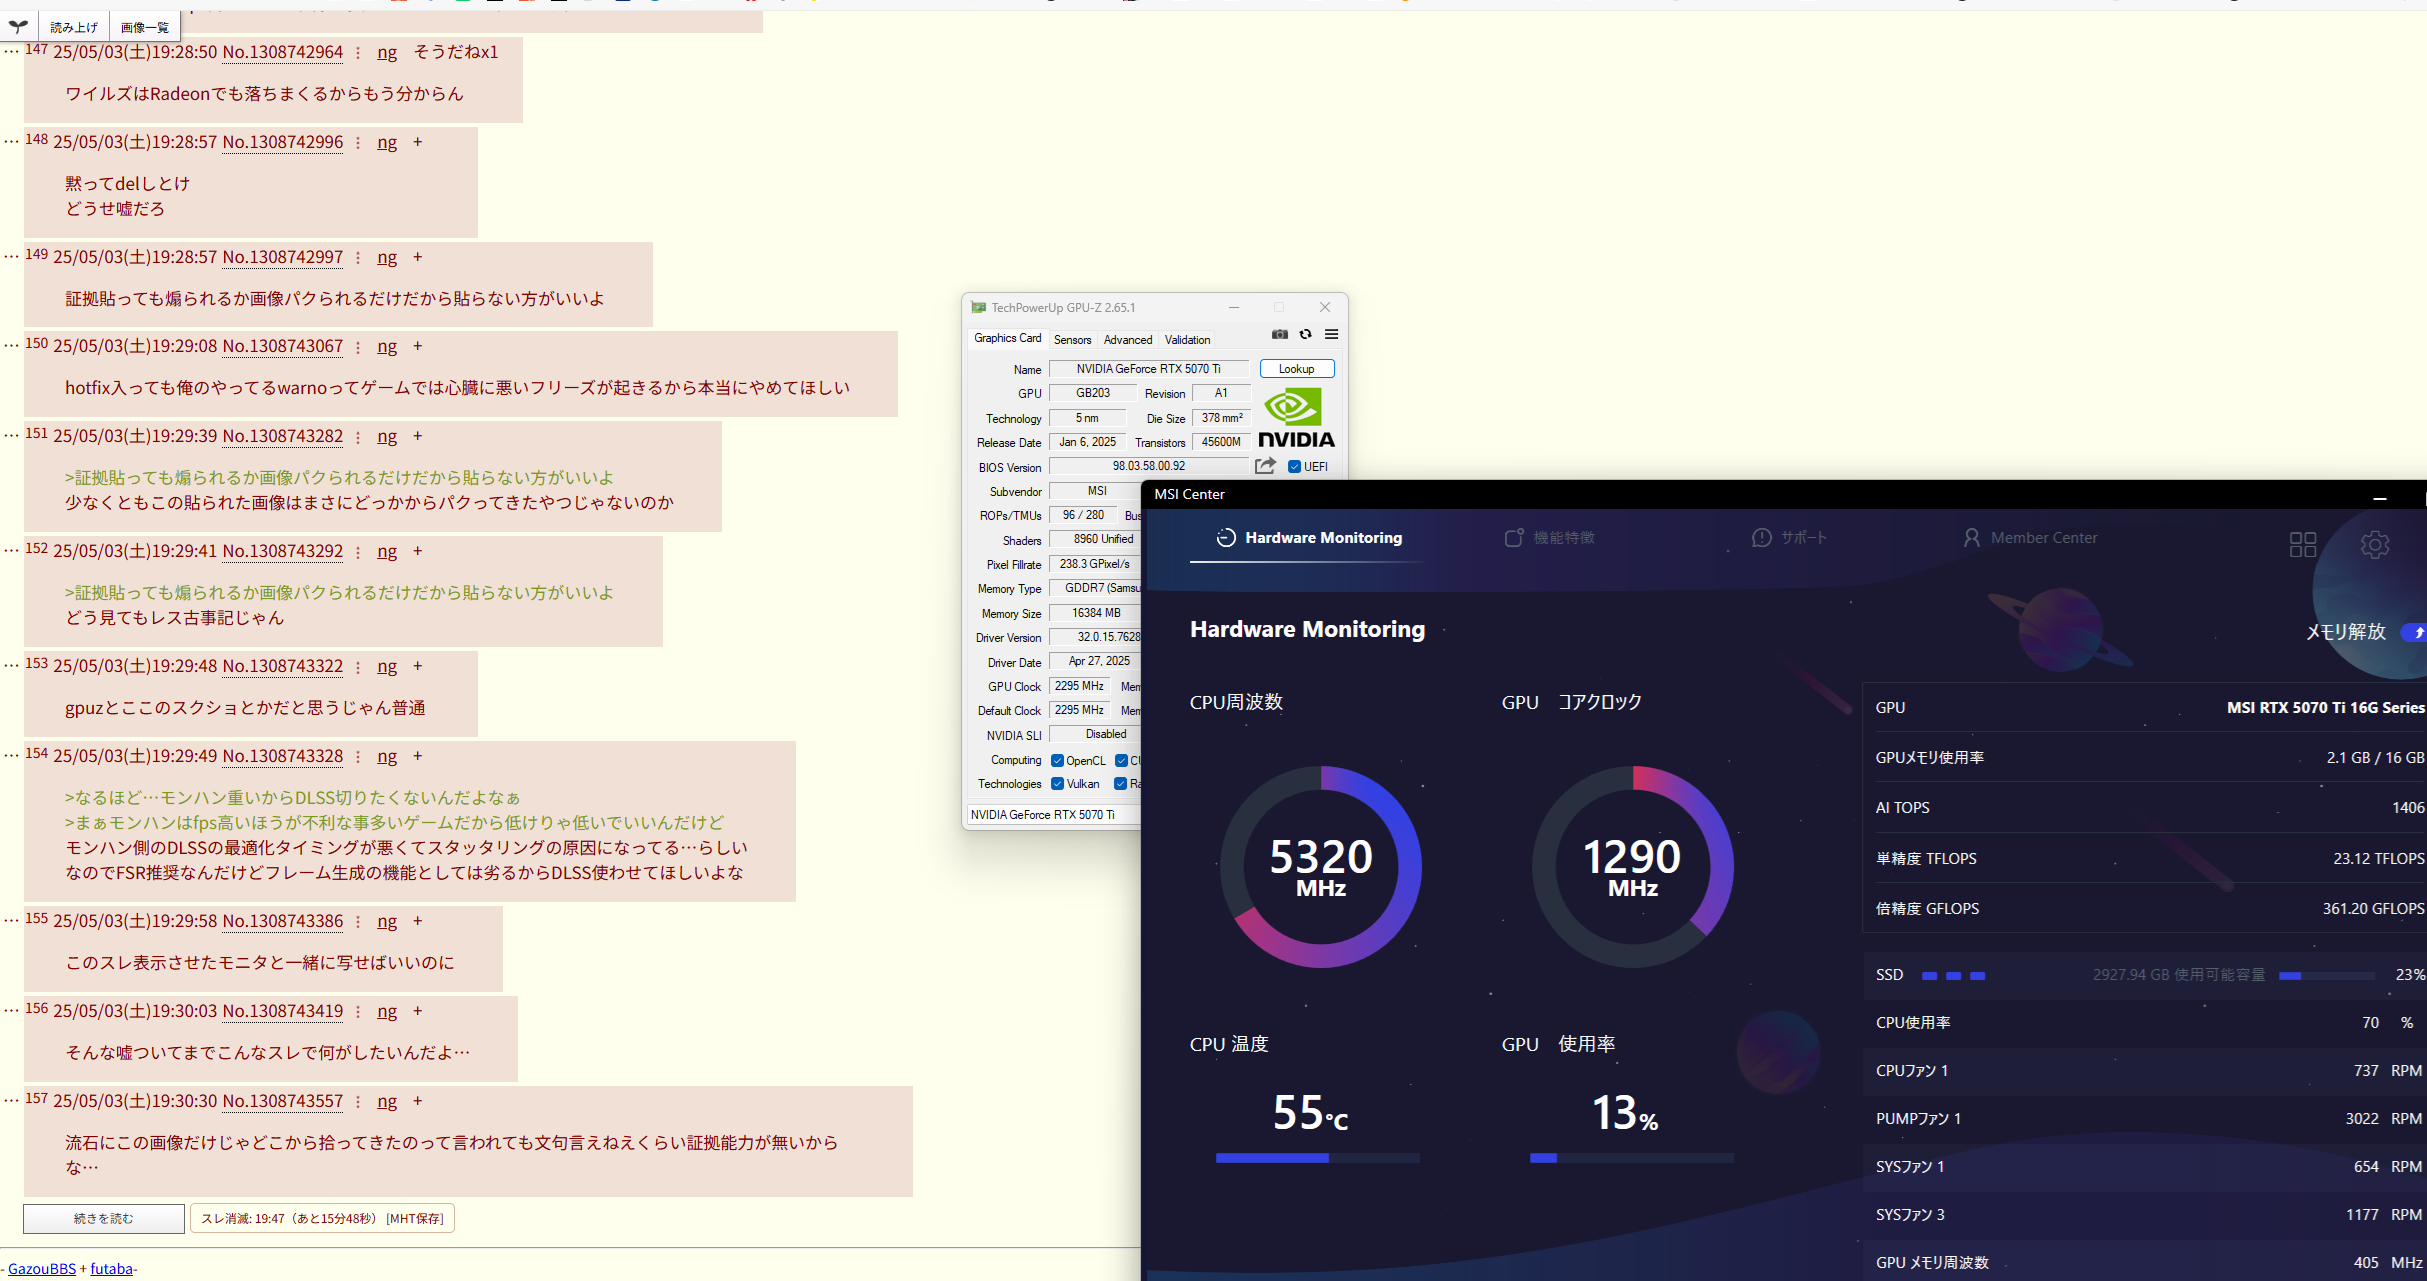Click the CPU temperature progress bar
Screen dimensions: 2427x1281
[1317, 1158]
